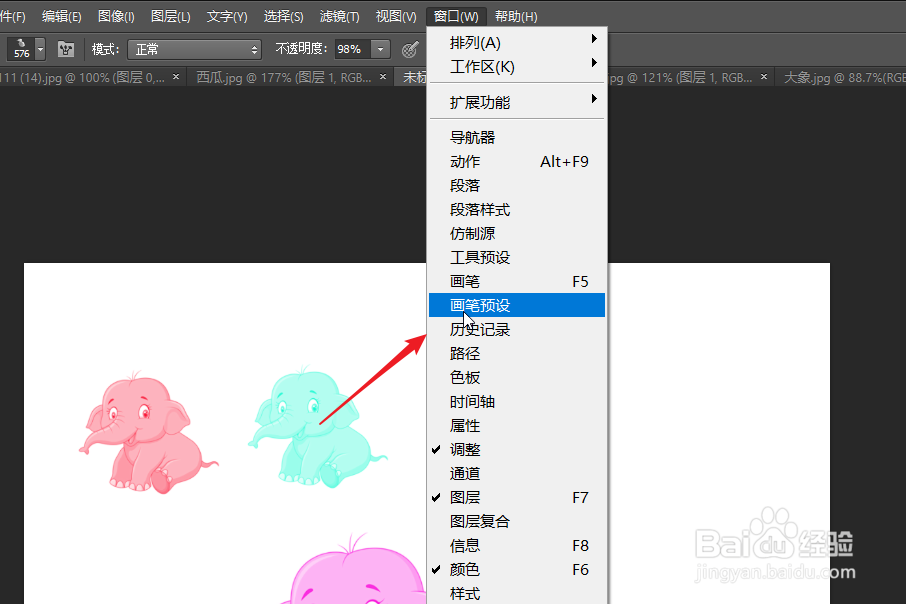
Task: Open the 视图(V) menu
Action: pos(396,16)
